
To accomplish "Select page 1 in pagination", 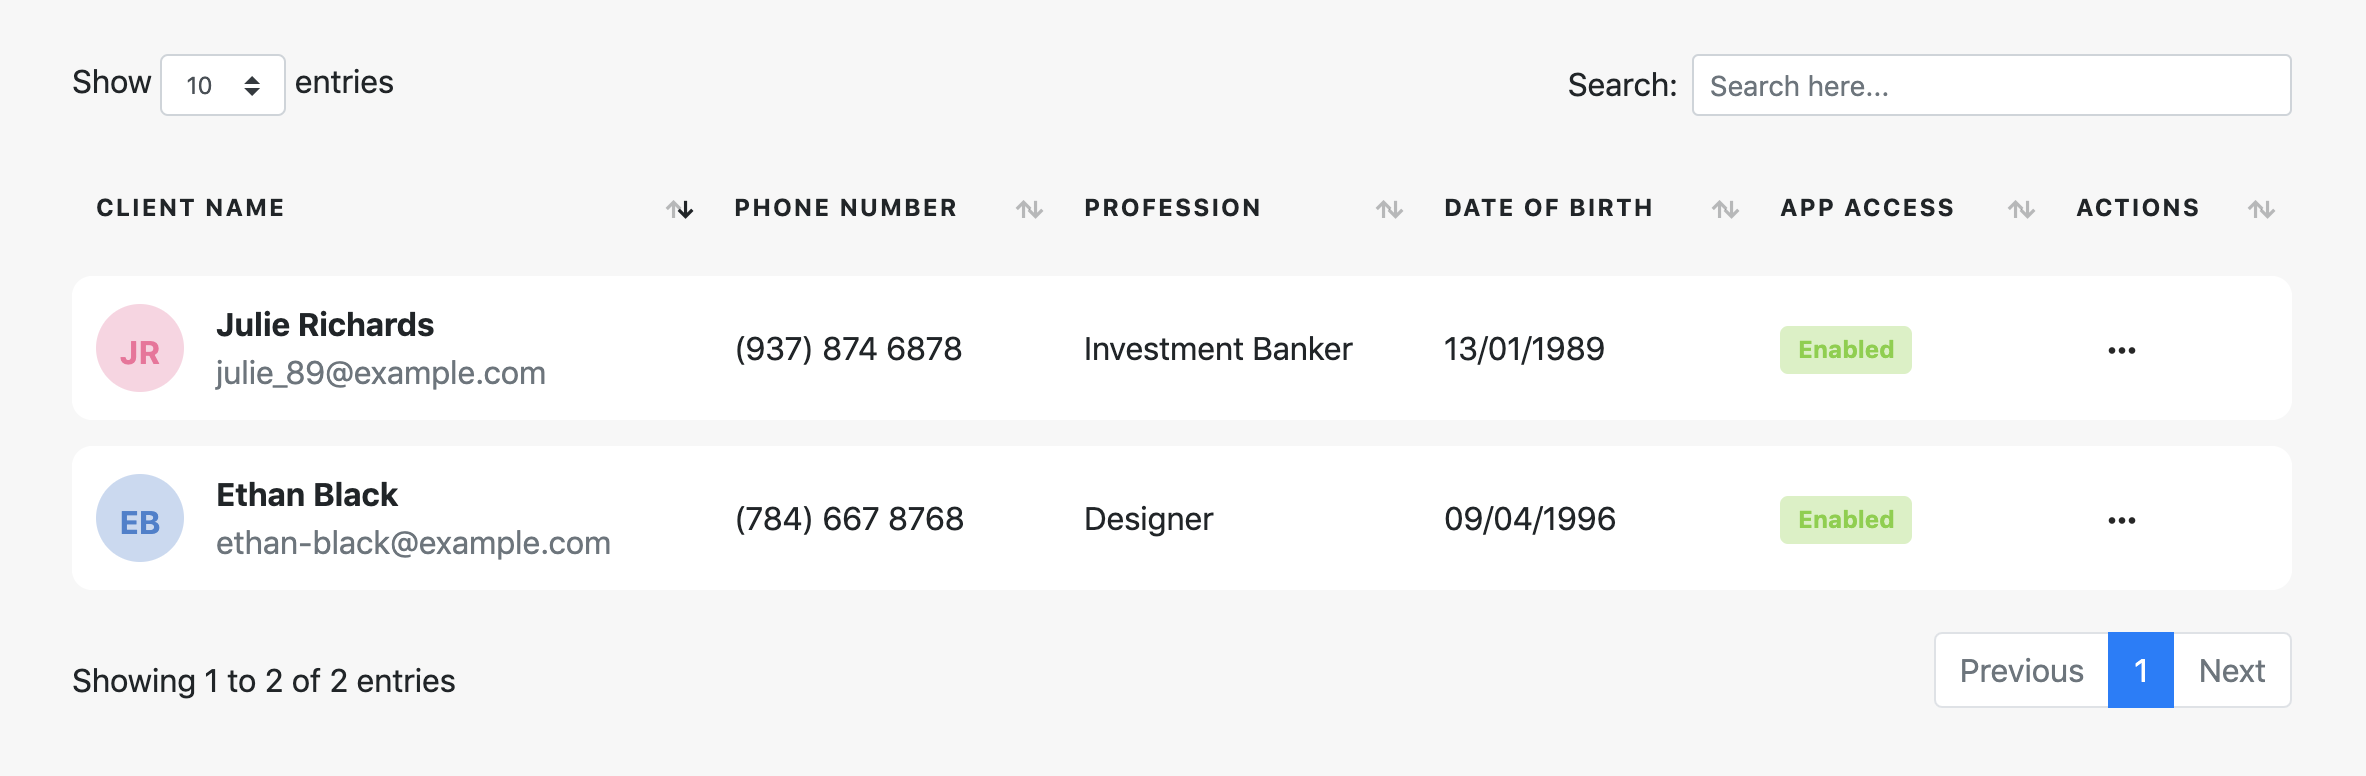I will (2141, 670).
